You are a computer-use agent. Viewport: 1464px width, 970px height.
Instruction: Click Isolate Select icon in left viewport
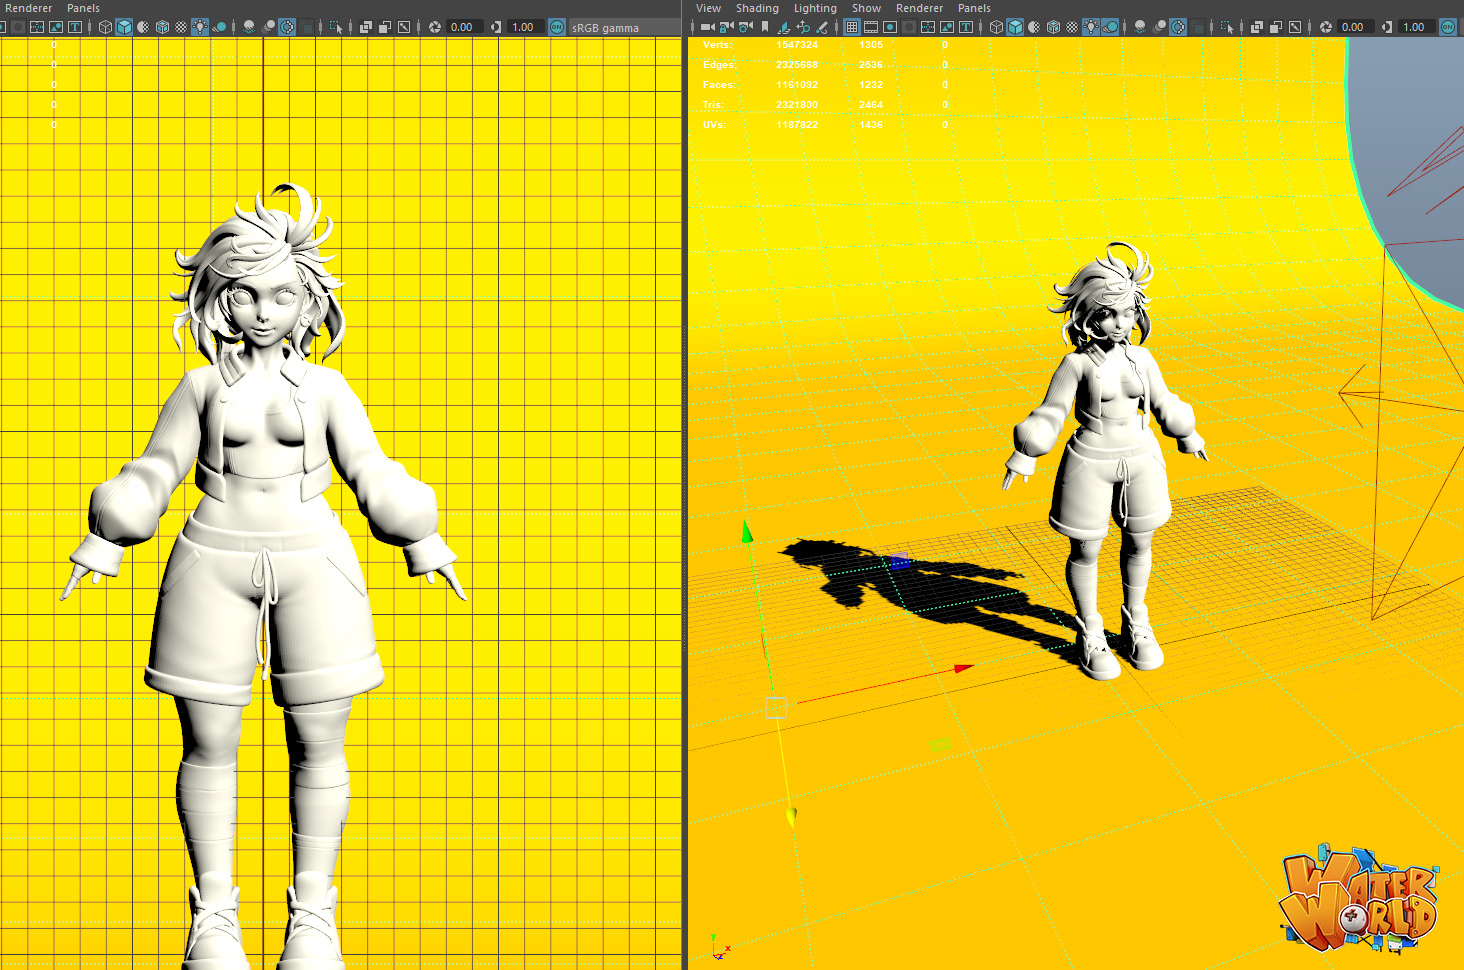[336, 27]
